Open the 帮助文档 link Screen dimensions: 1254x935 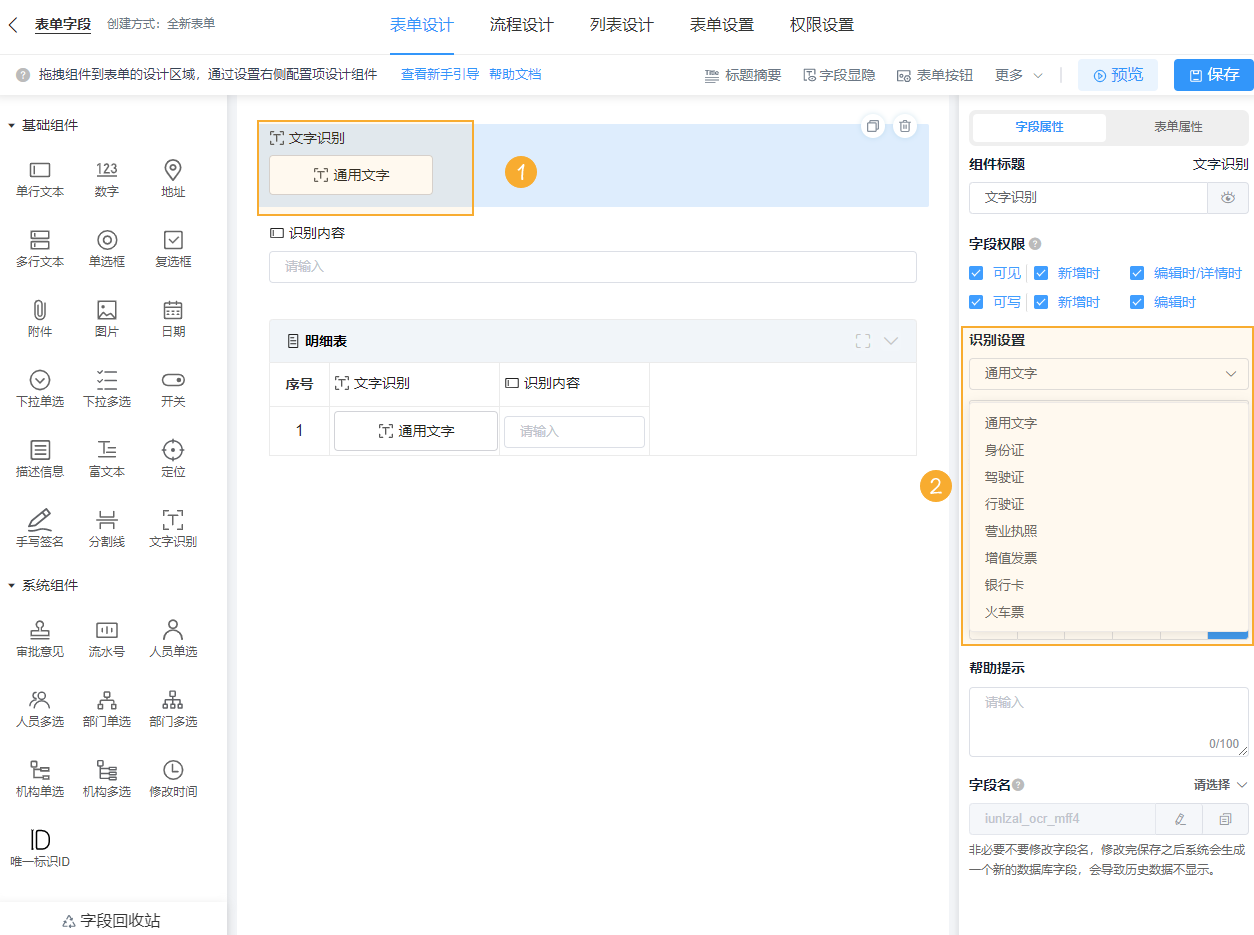[x=516, y=74]
